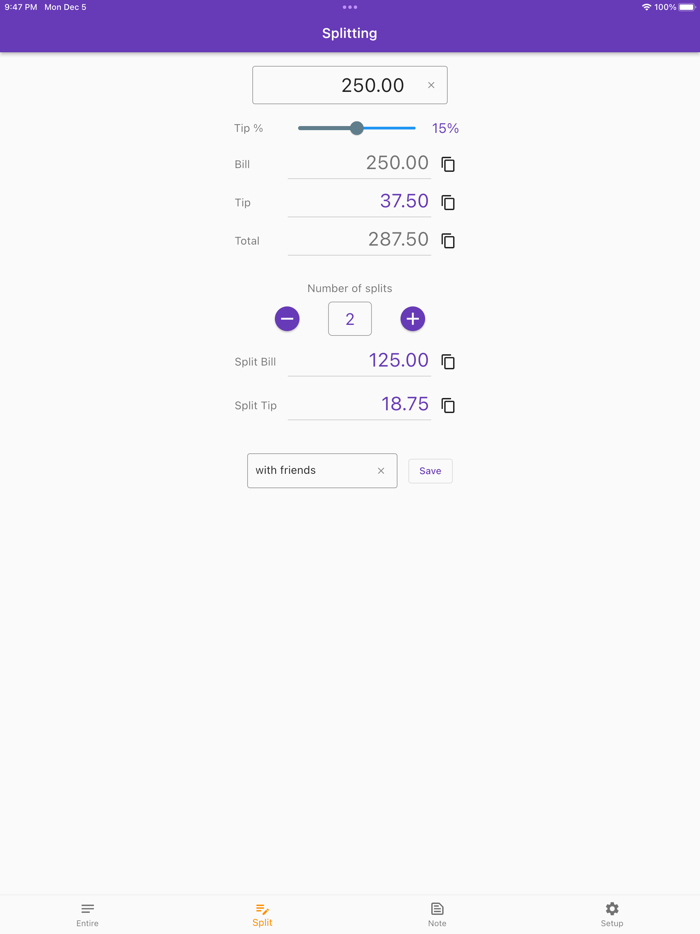Decrease Number of splits with the minus button
The height and width of the screenshot is (934, 700).
coord(287,318)
